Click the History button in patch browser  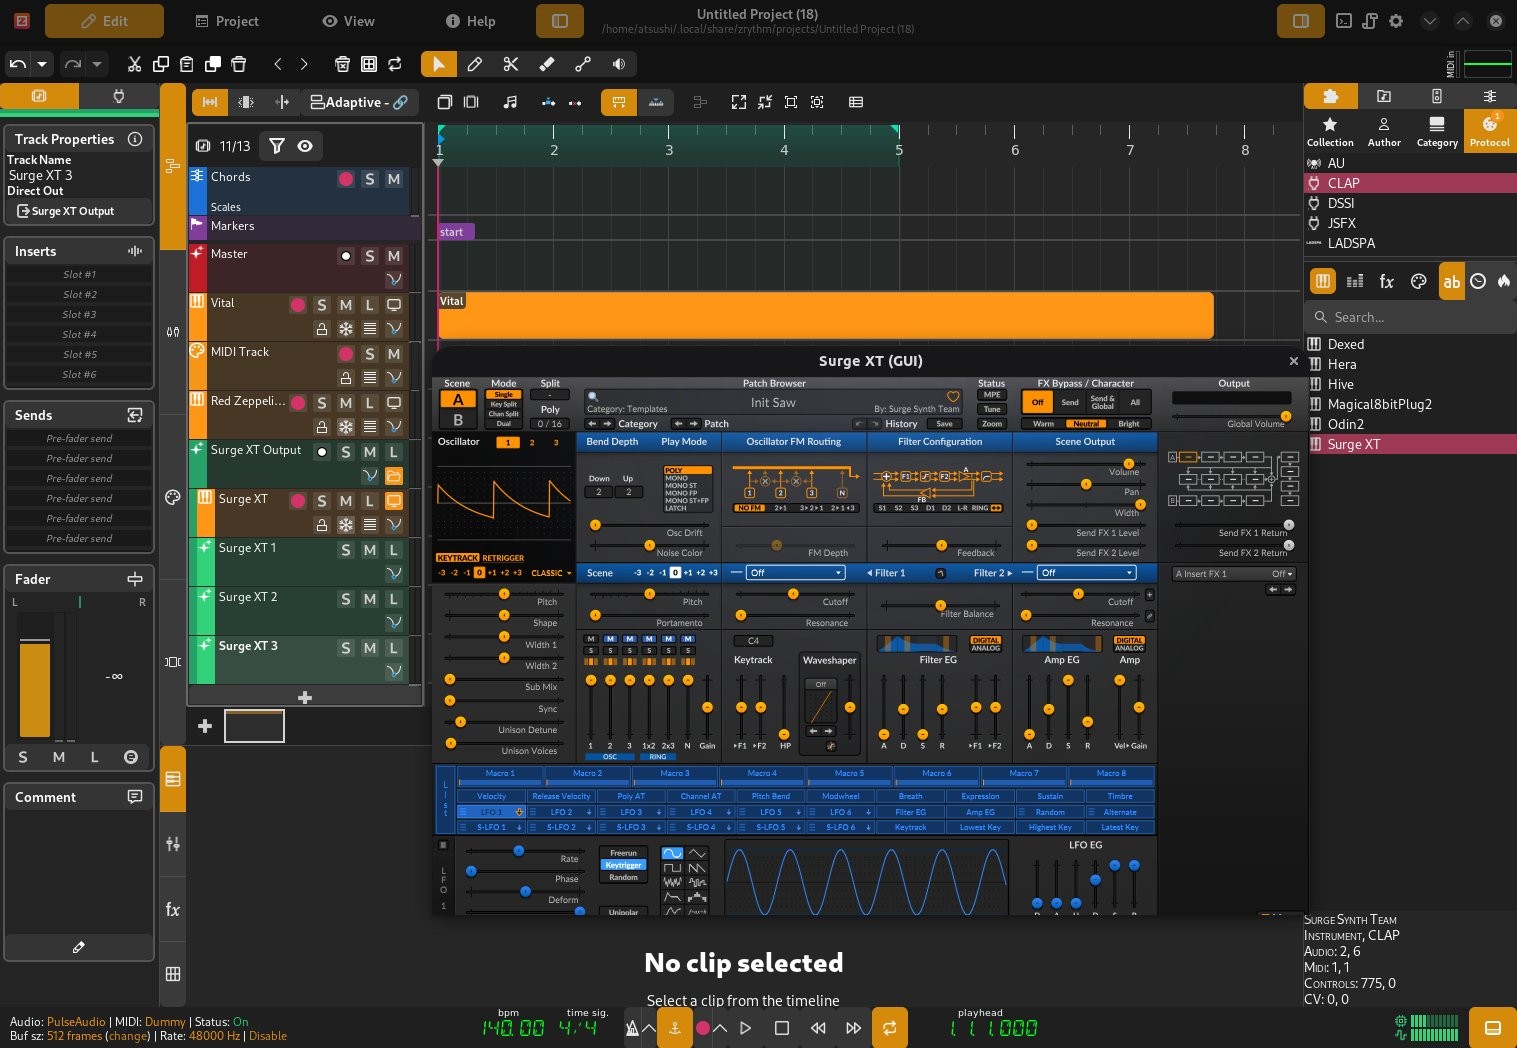coord(900,424)
